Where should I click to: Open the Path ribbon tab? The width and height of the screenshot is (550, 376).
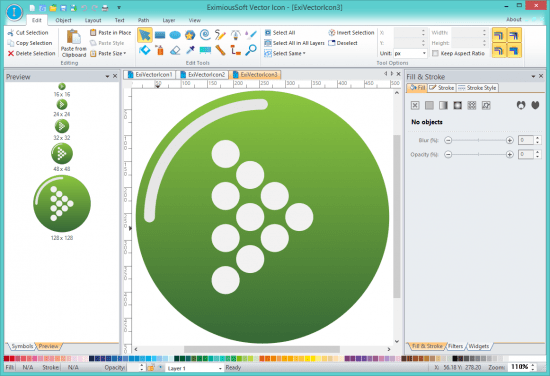tap(143, 20)
